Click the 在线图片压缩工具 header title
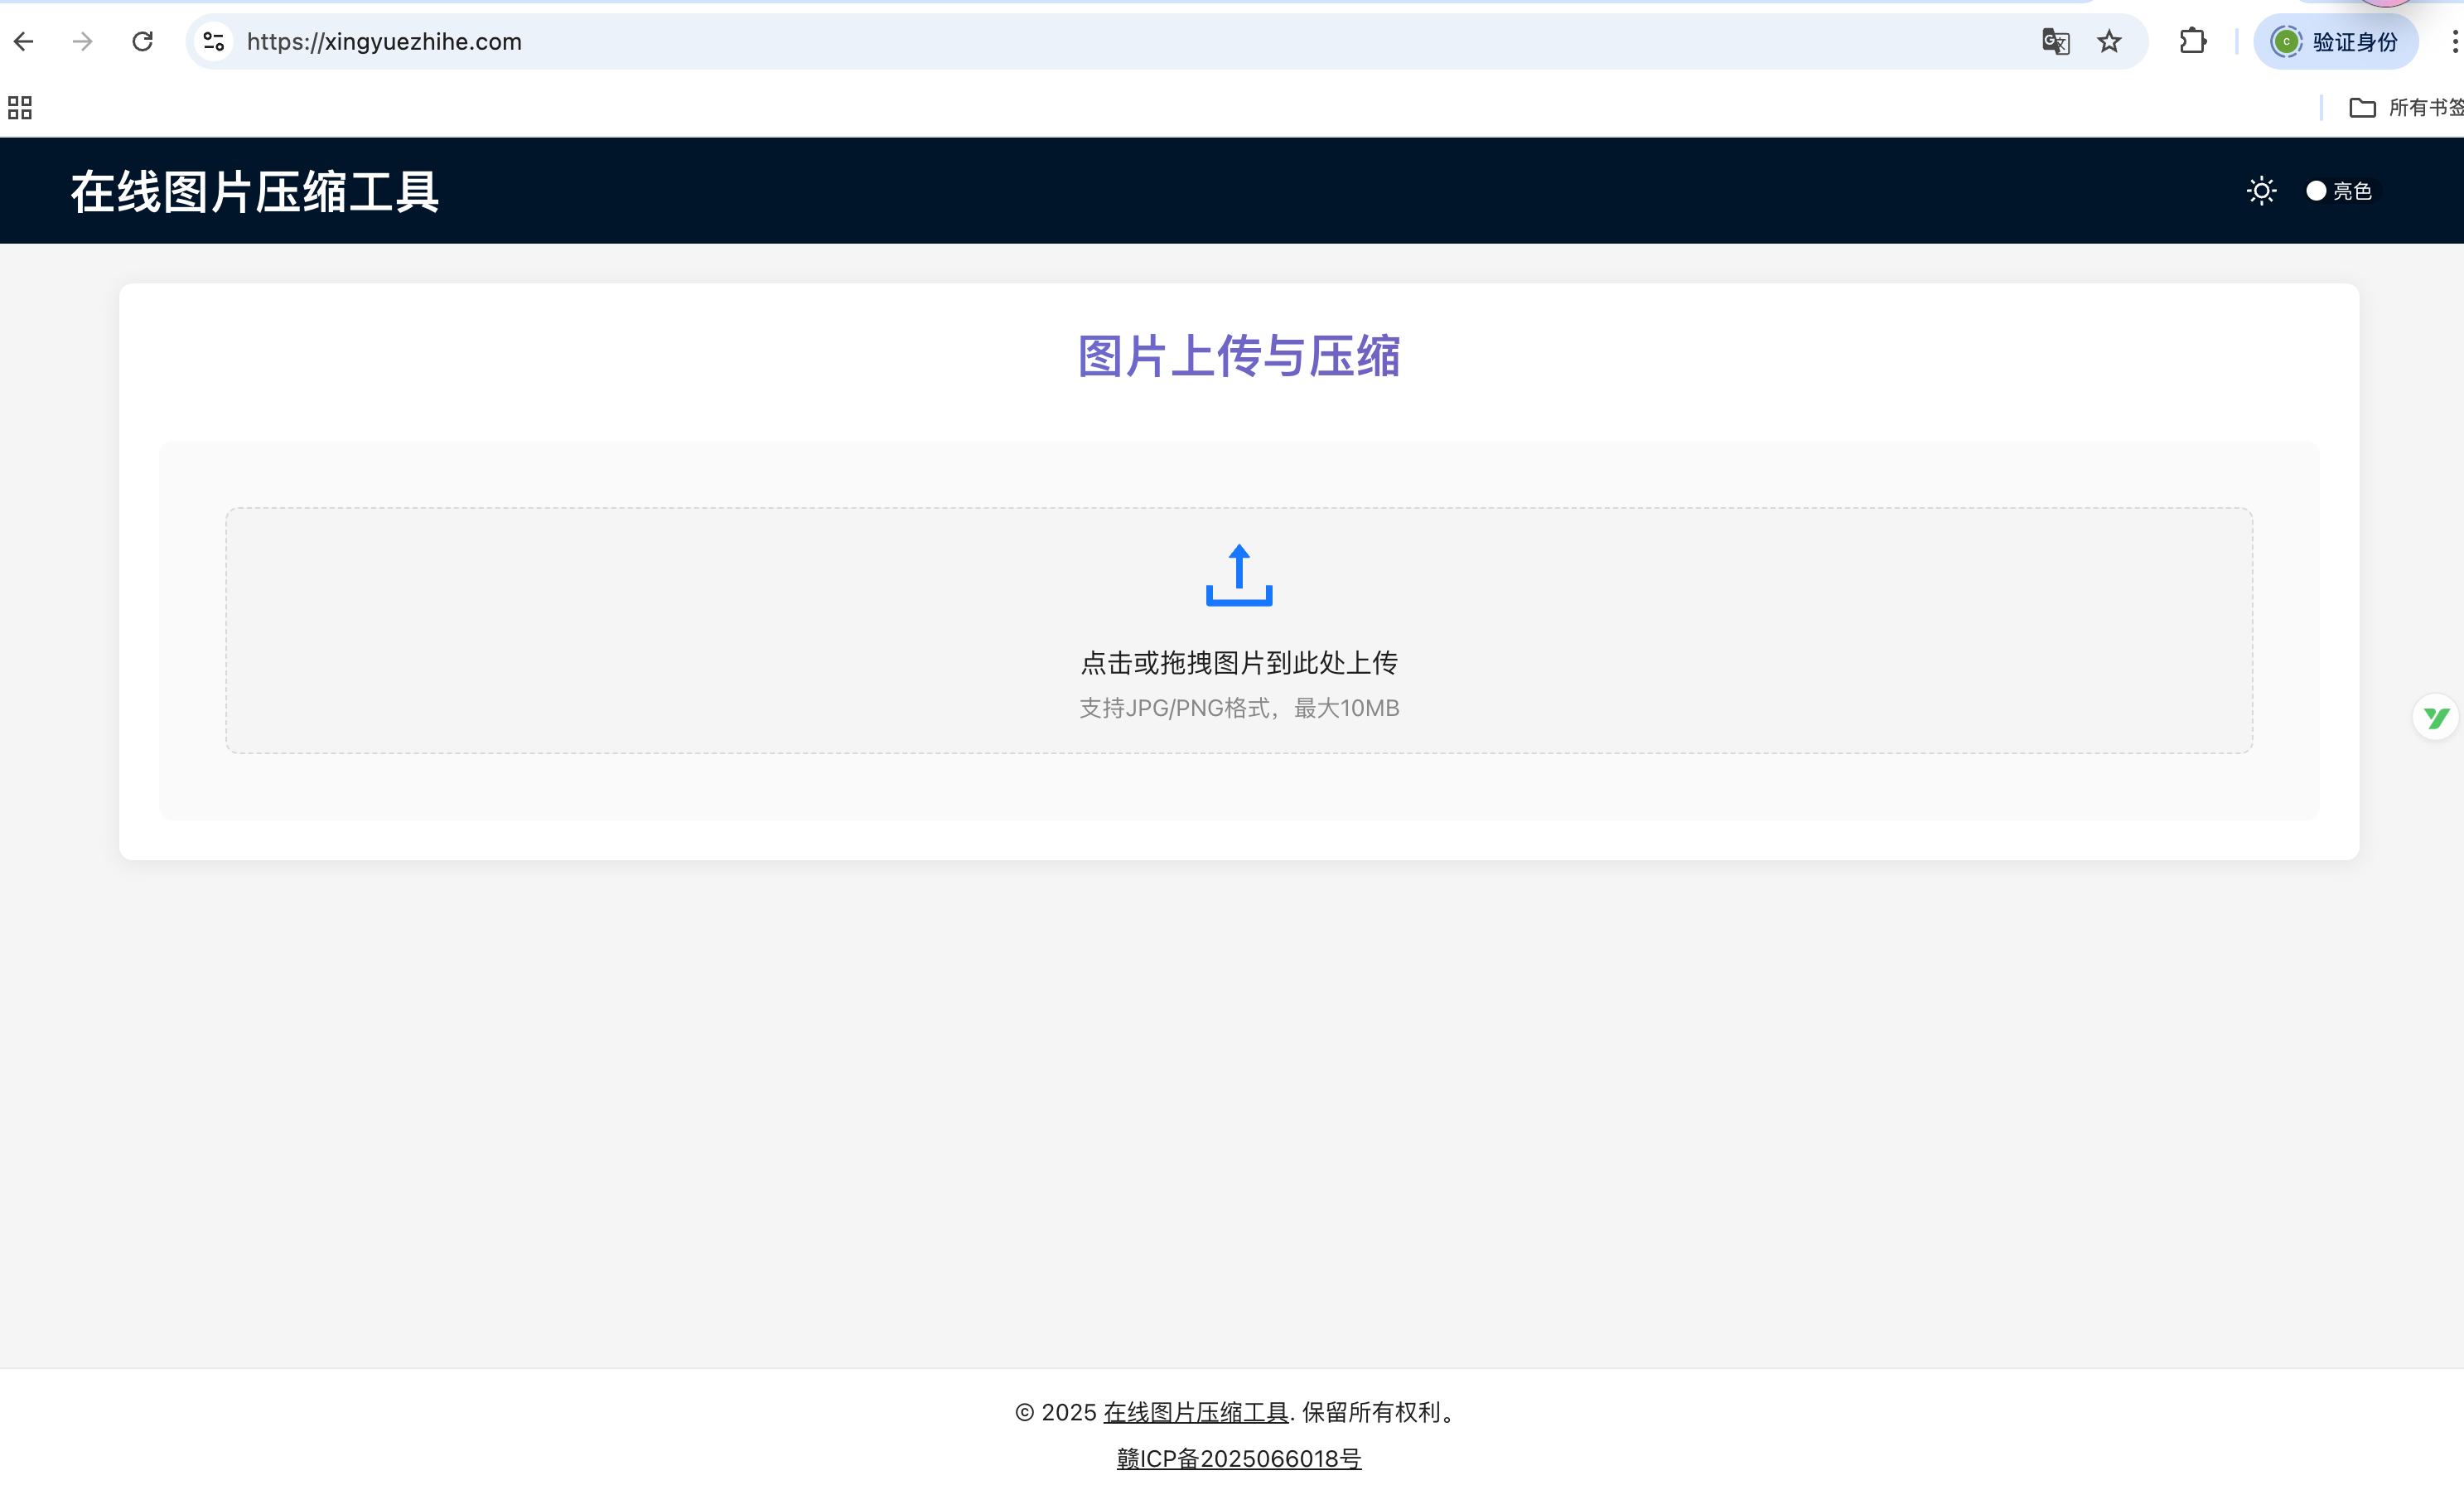 pos(254,192)
